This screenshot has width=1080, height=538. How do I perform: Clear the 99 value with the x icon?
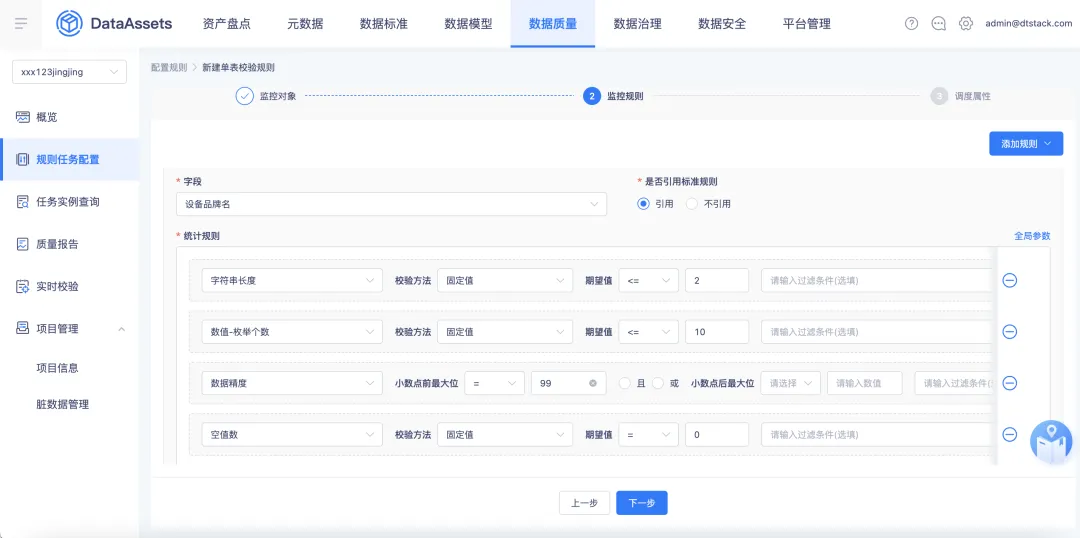pos(592,383)
